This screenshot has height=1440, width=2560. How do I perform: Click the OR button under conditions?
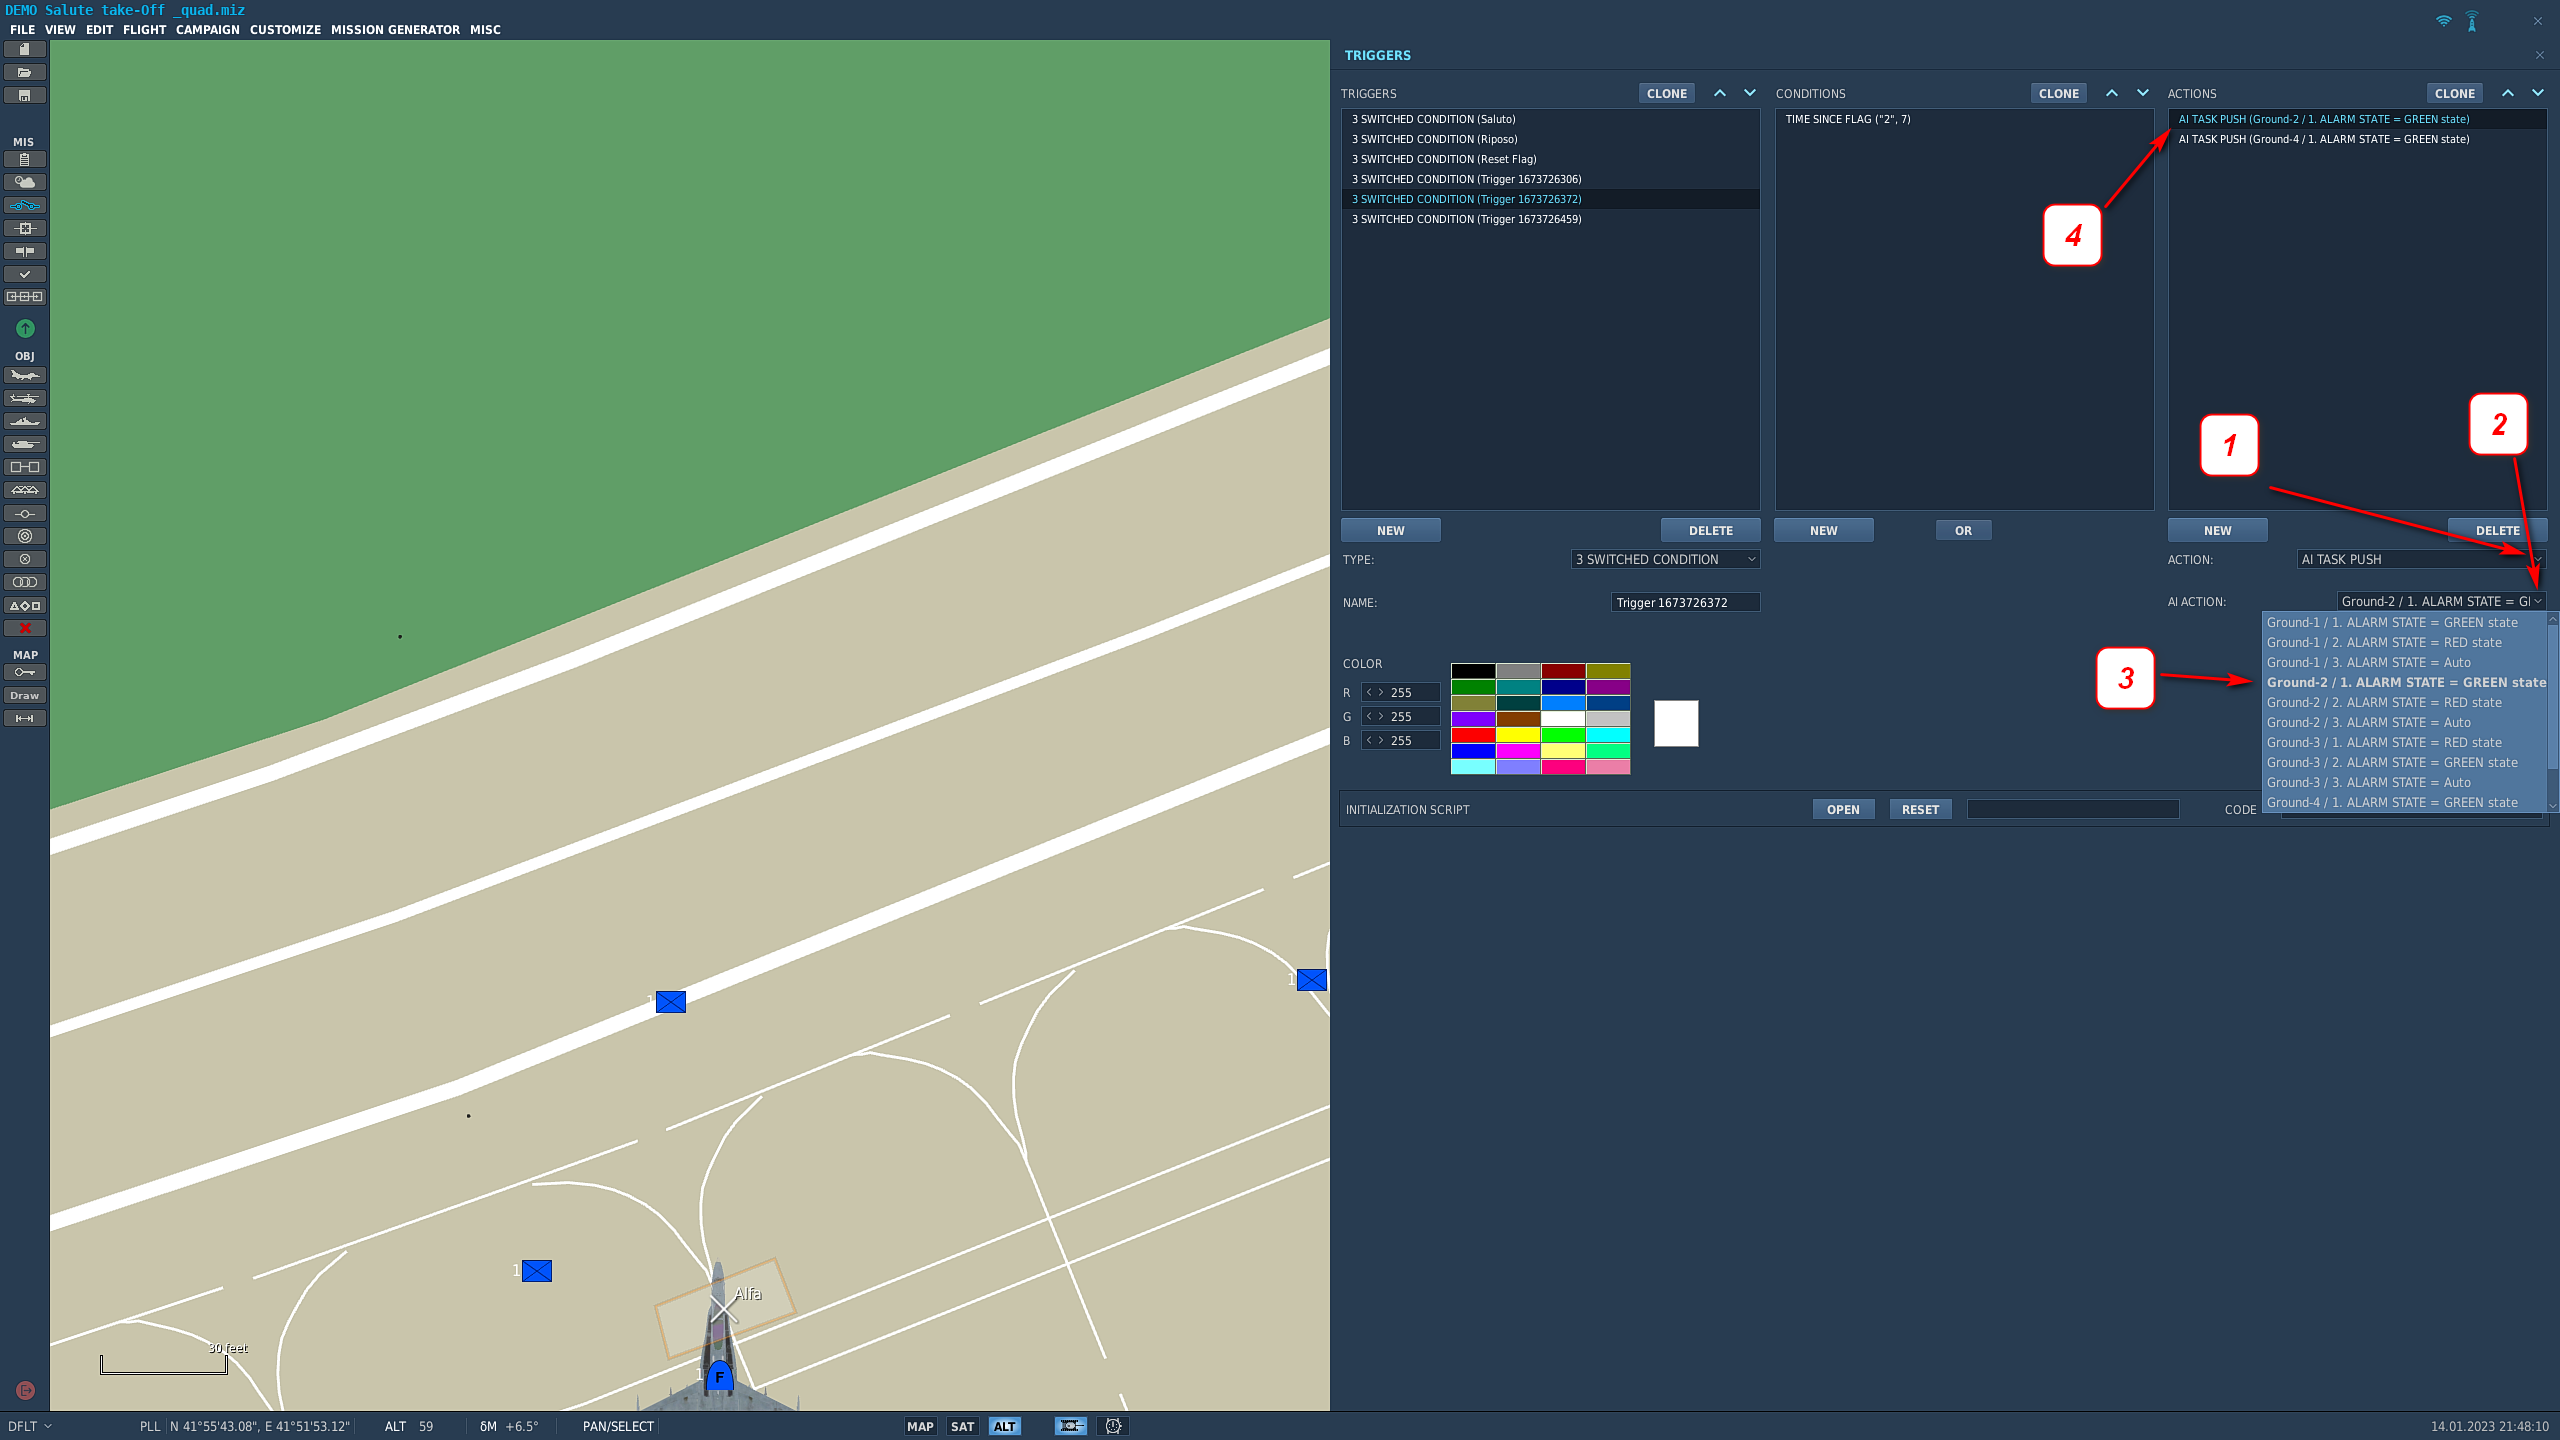point(1963,531)
